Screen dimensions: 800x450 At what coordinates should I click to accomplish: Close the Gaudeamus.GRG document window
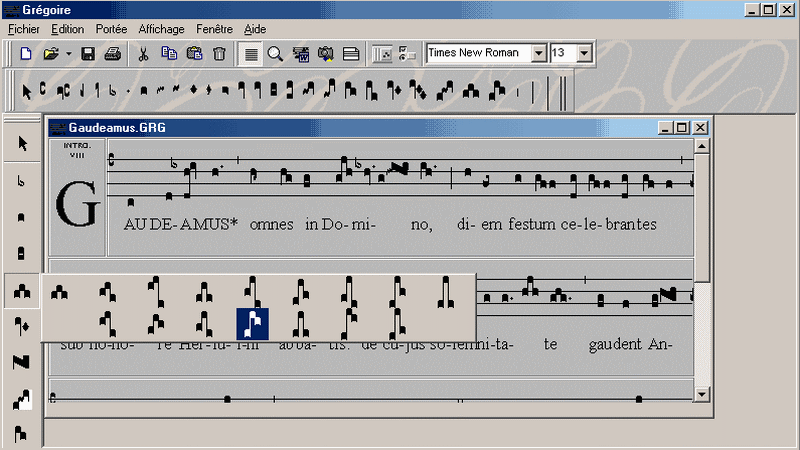(x=700, y=128)
